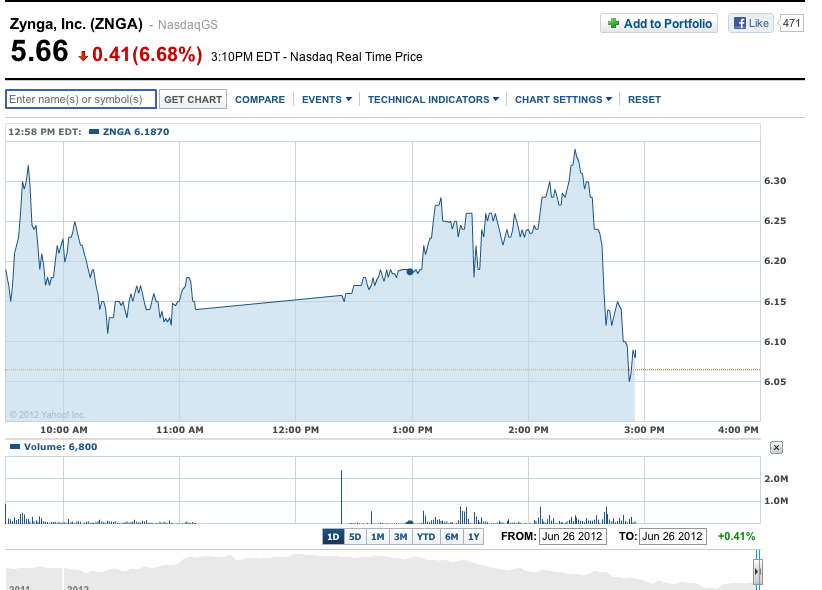This screenshot has width=822, height=590.
Task: Click the 10:00 AM axis label
Action: (64, 430)
